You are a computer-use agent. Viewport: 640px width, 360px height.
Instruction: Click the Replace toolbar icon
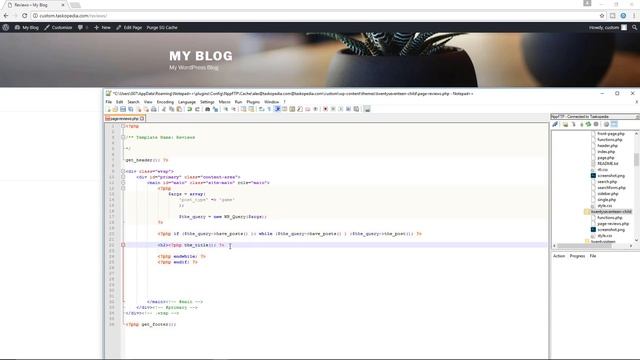point(215,109)
